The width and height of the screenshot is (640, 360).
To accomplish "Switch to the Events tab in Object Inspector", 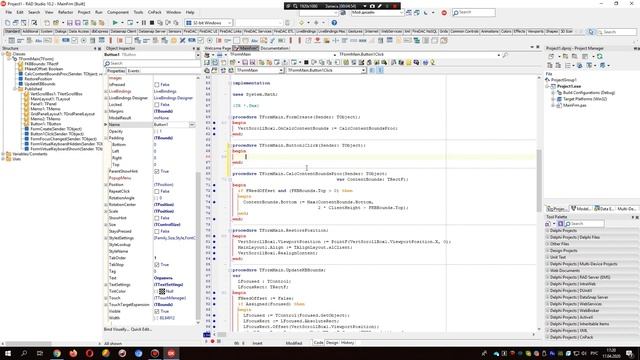I will point(133,71).
